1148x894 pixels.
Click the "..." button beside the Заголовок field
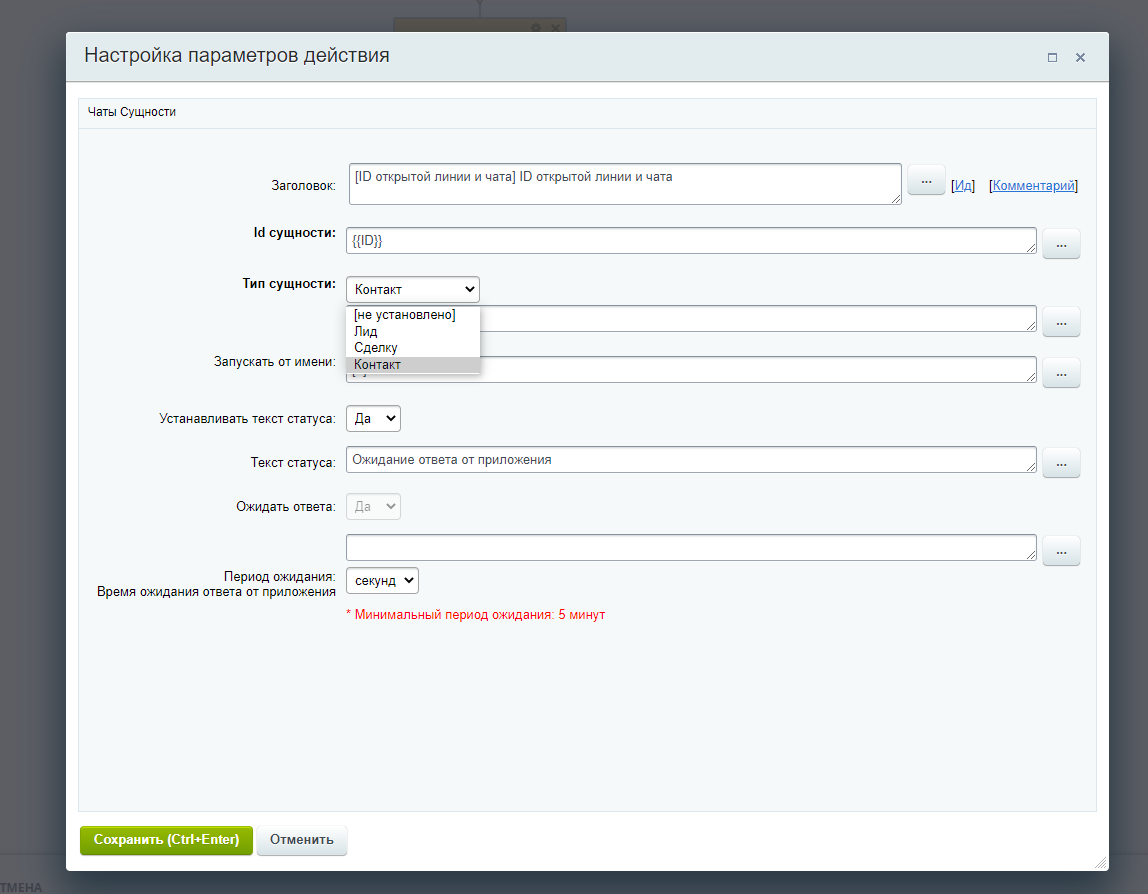(925, 181)
